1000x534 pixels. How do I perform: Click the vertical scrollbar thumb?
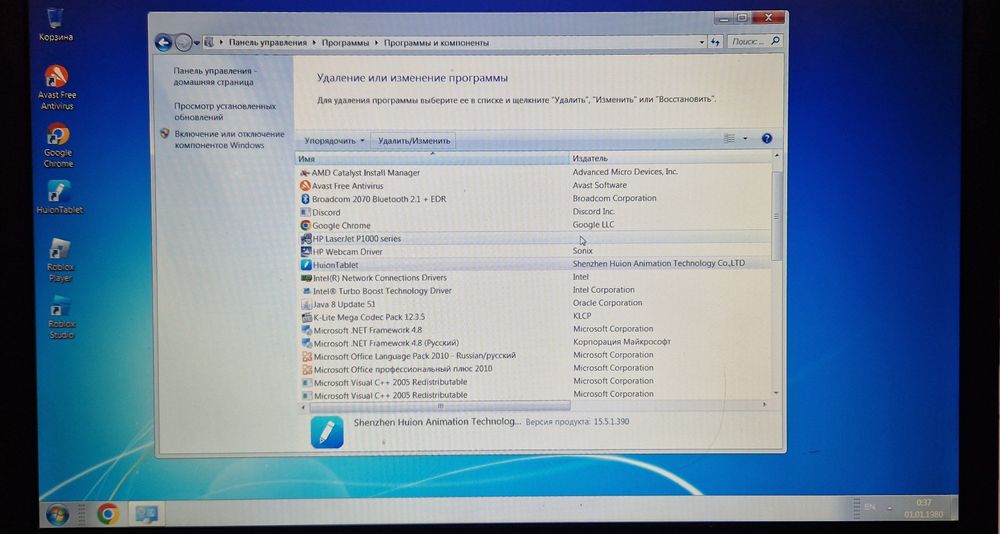776,216
